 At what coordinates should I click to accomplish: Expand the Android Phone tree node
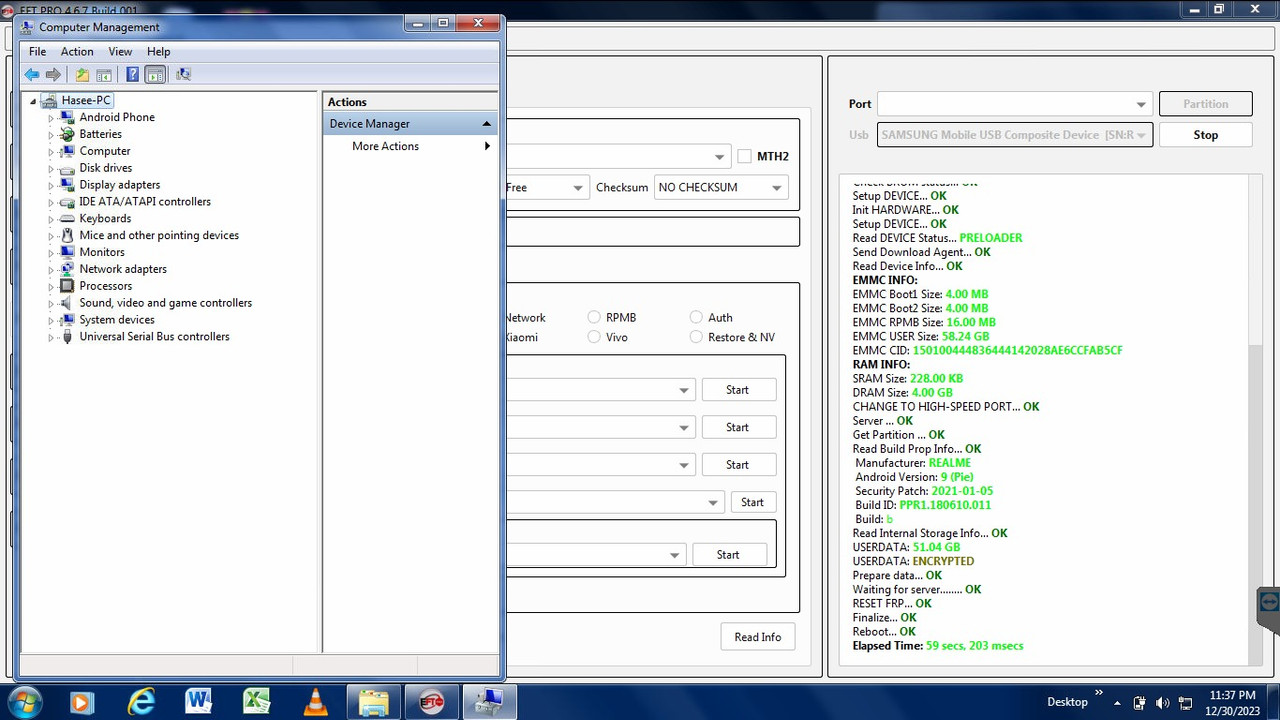(51, 118)
